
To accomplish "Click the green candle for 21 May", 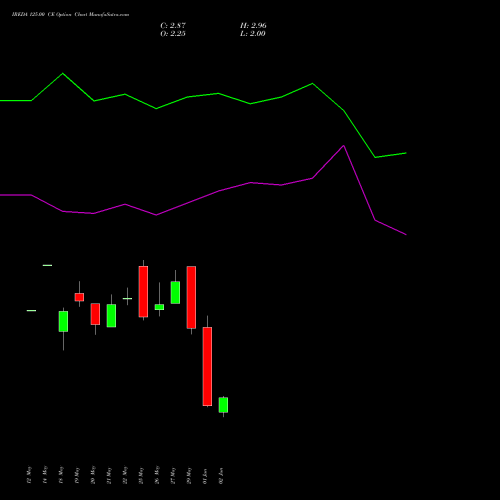I will [x=111, y=315].
